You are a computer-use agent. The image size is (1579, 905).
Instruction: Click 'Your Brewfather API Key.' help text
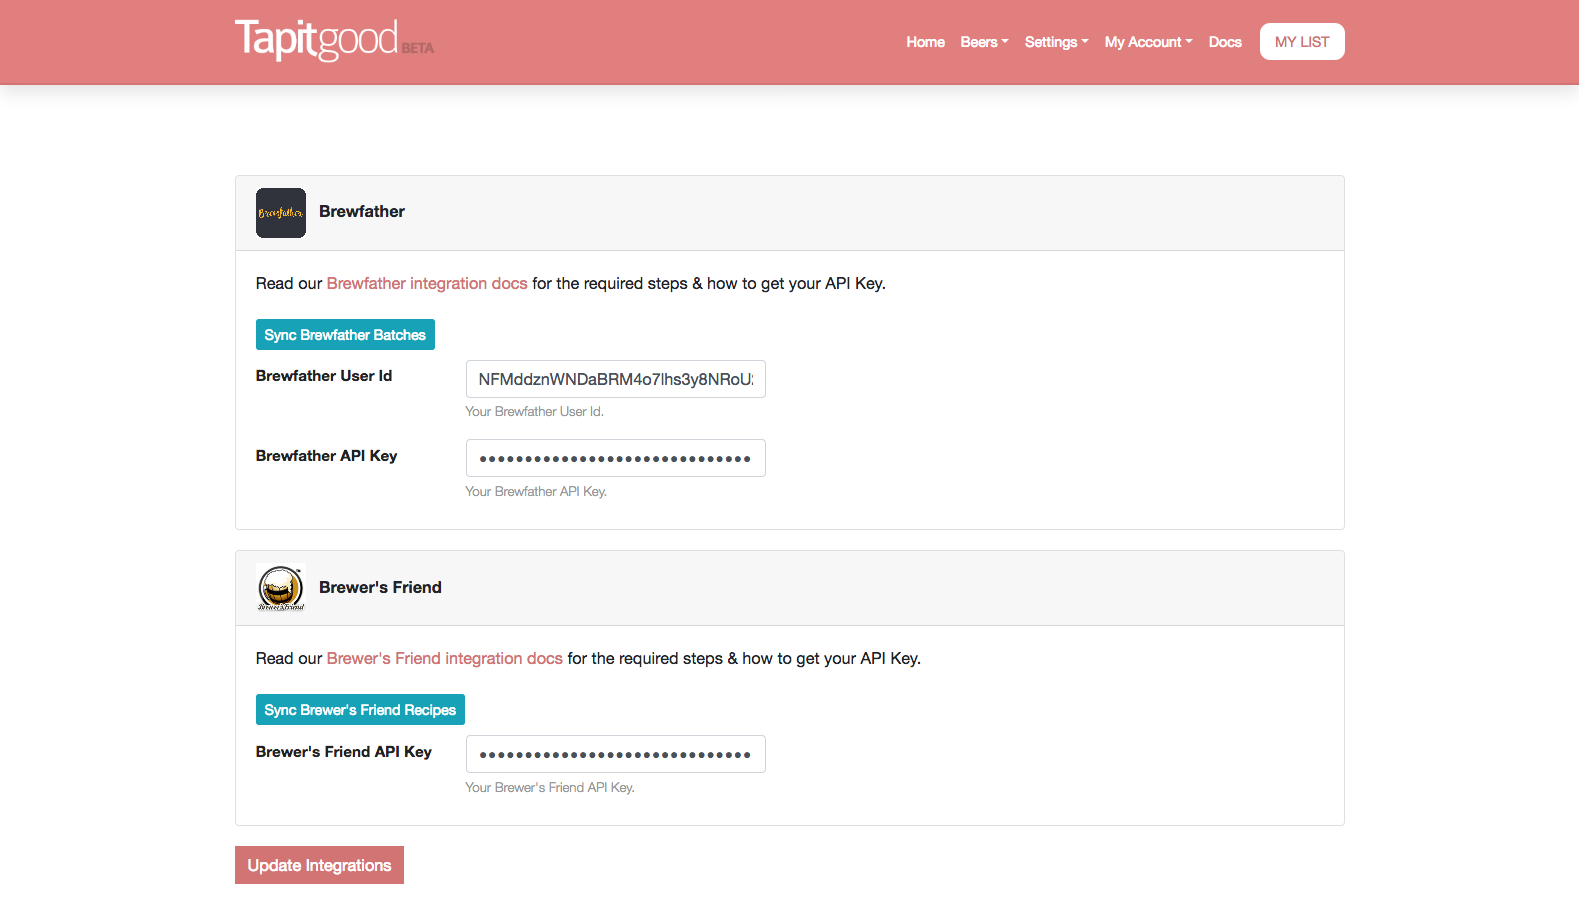536,491
